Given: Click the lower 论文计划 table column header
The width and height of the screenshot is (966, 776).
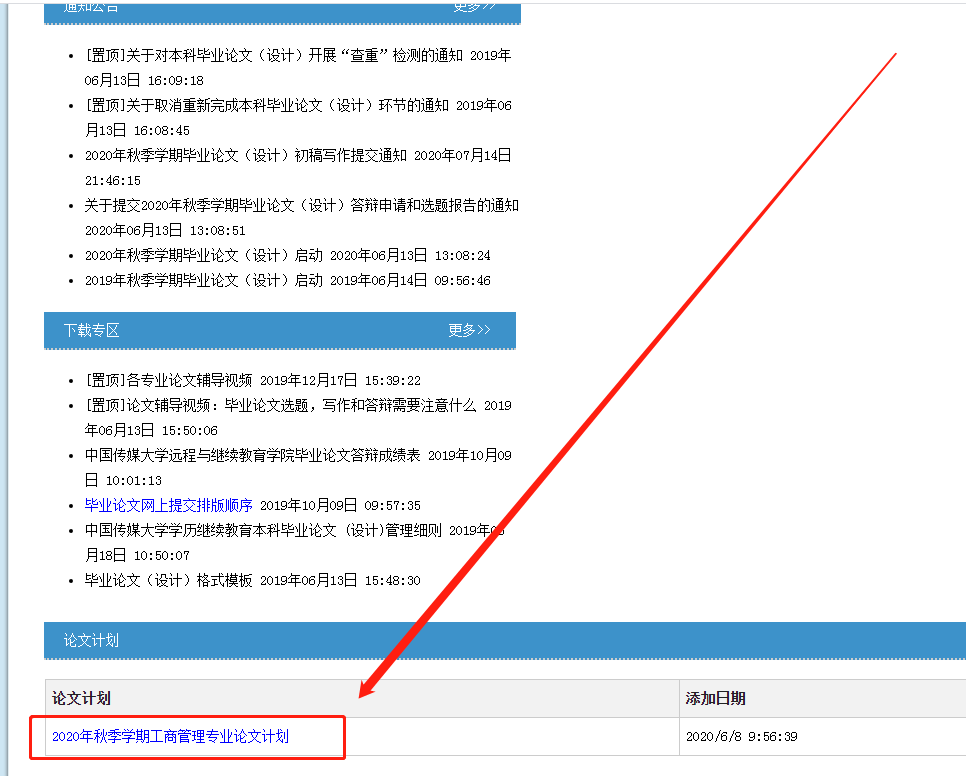Looking at the screenshot, I should point(81,698).
